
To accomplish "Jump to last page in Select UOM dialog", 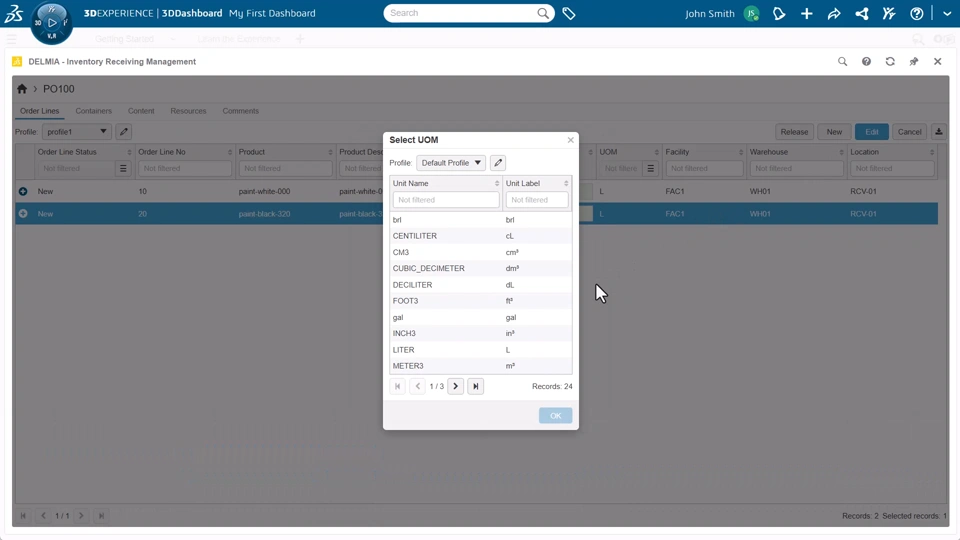I will [x=476, y=386].
